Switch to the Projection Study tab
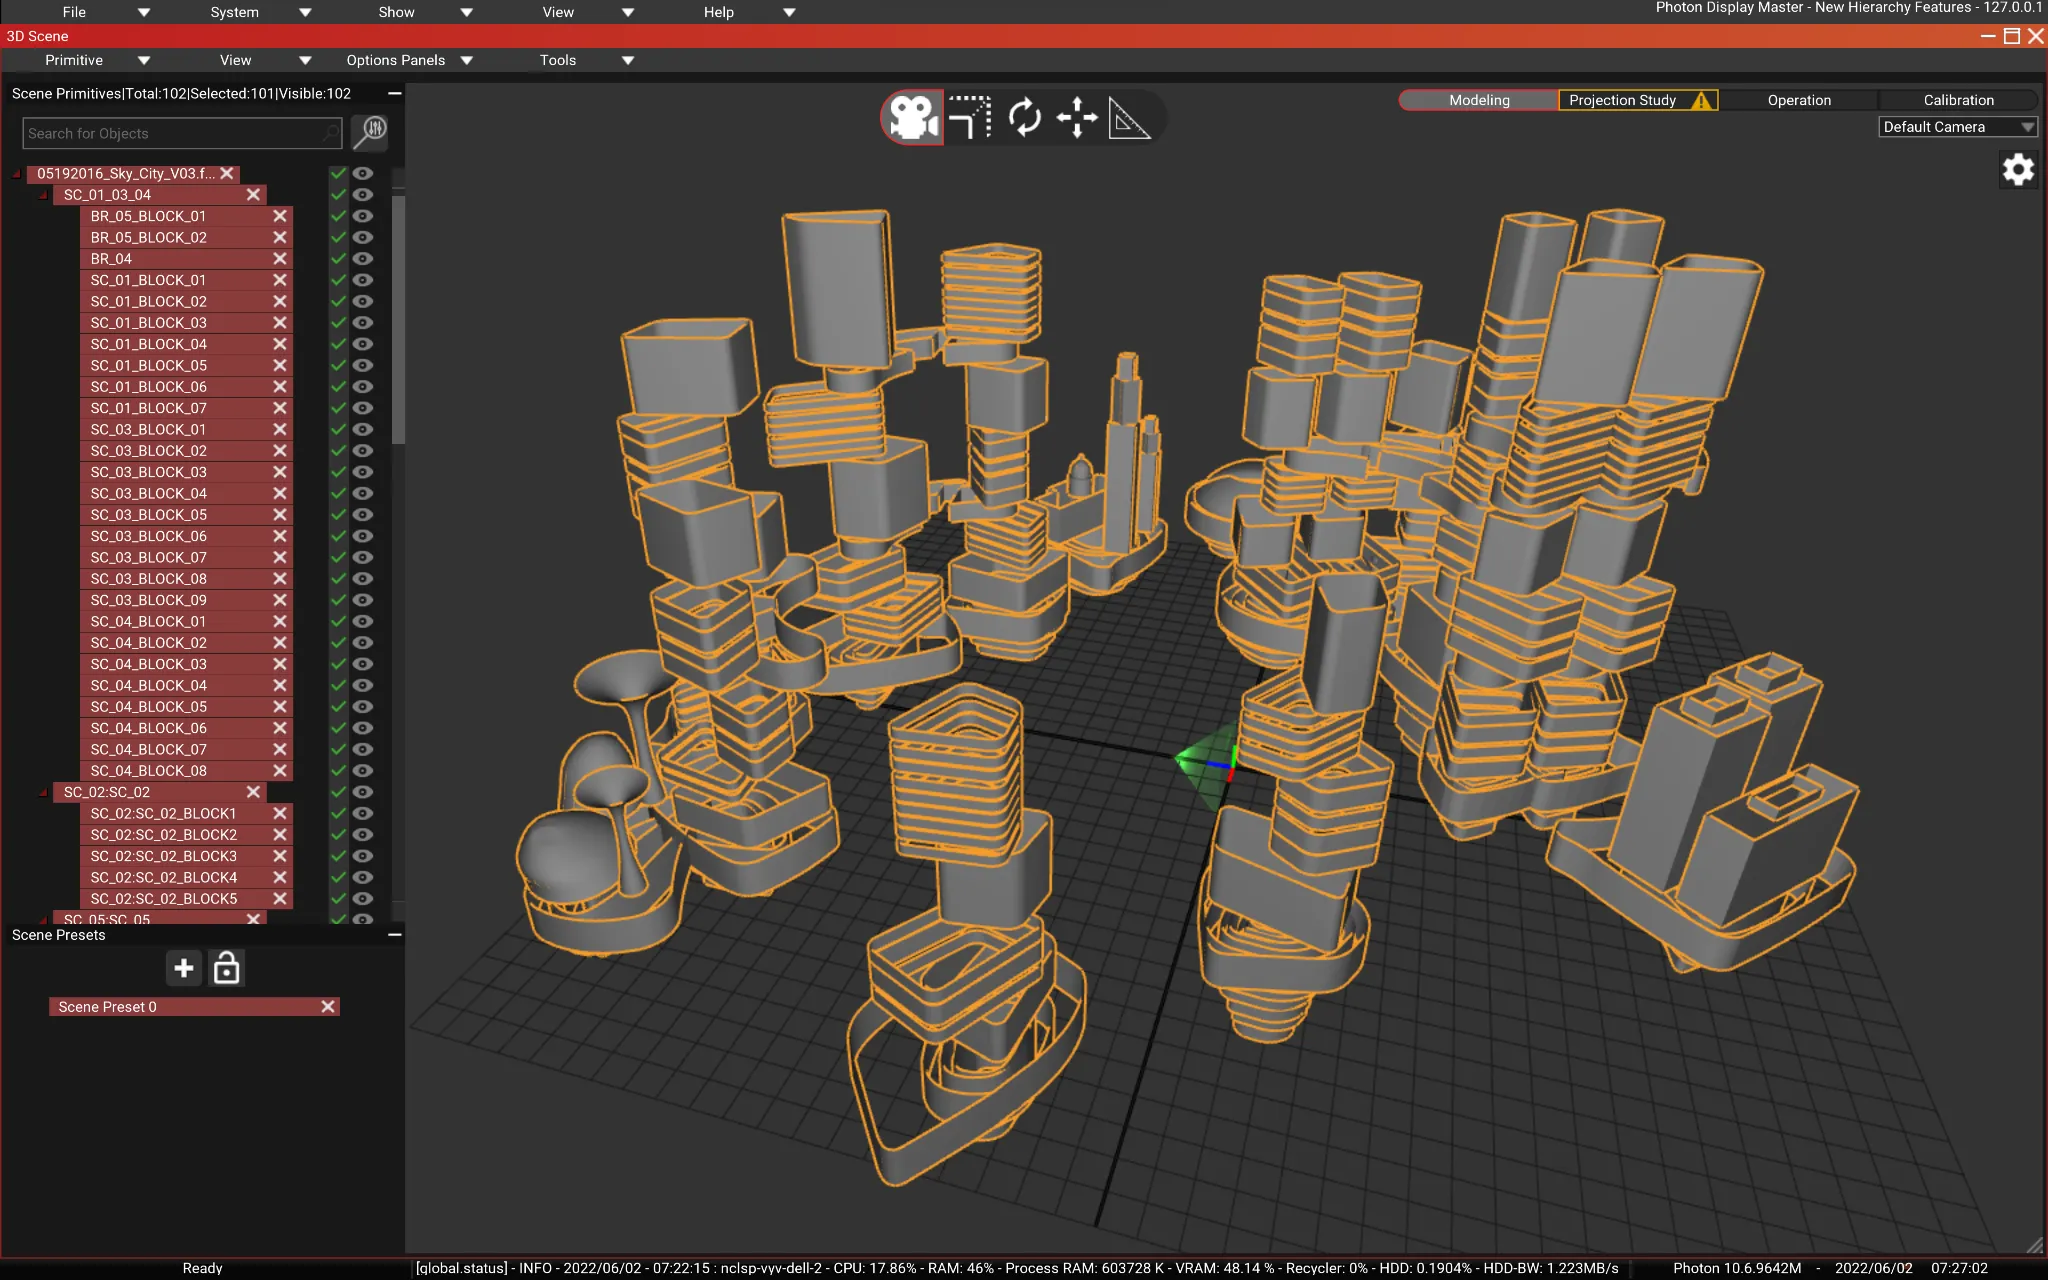This screenshot has width=2048, height=1280. tap(1638, 100)
